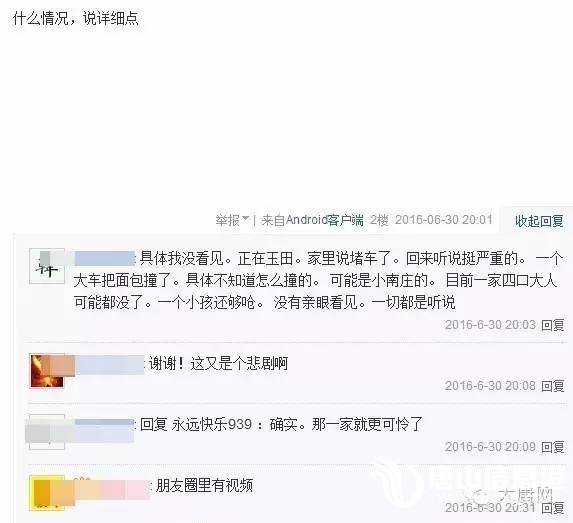Viewport: 573px width, 523px height.
Task: Collapse replies with 收起回复
Action: (539, 221)
